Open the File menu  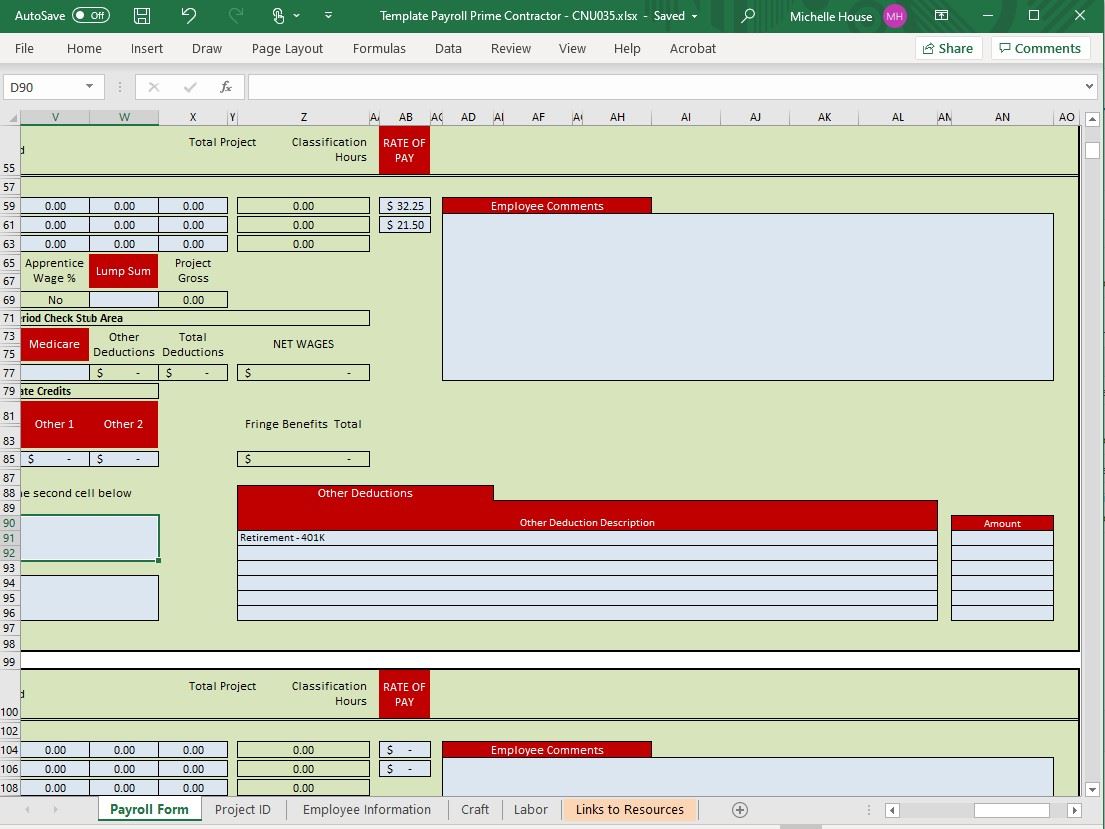pos(24,49)
